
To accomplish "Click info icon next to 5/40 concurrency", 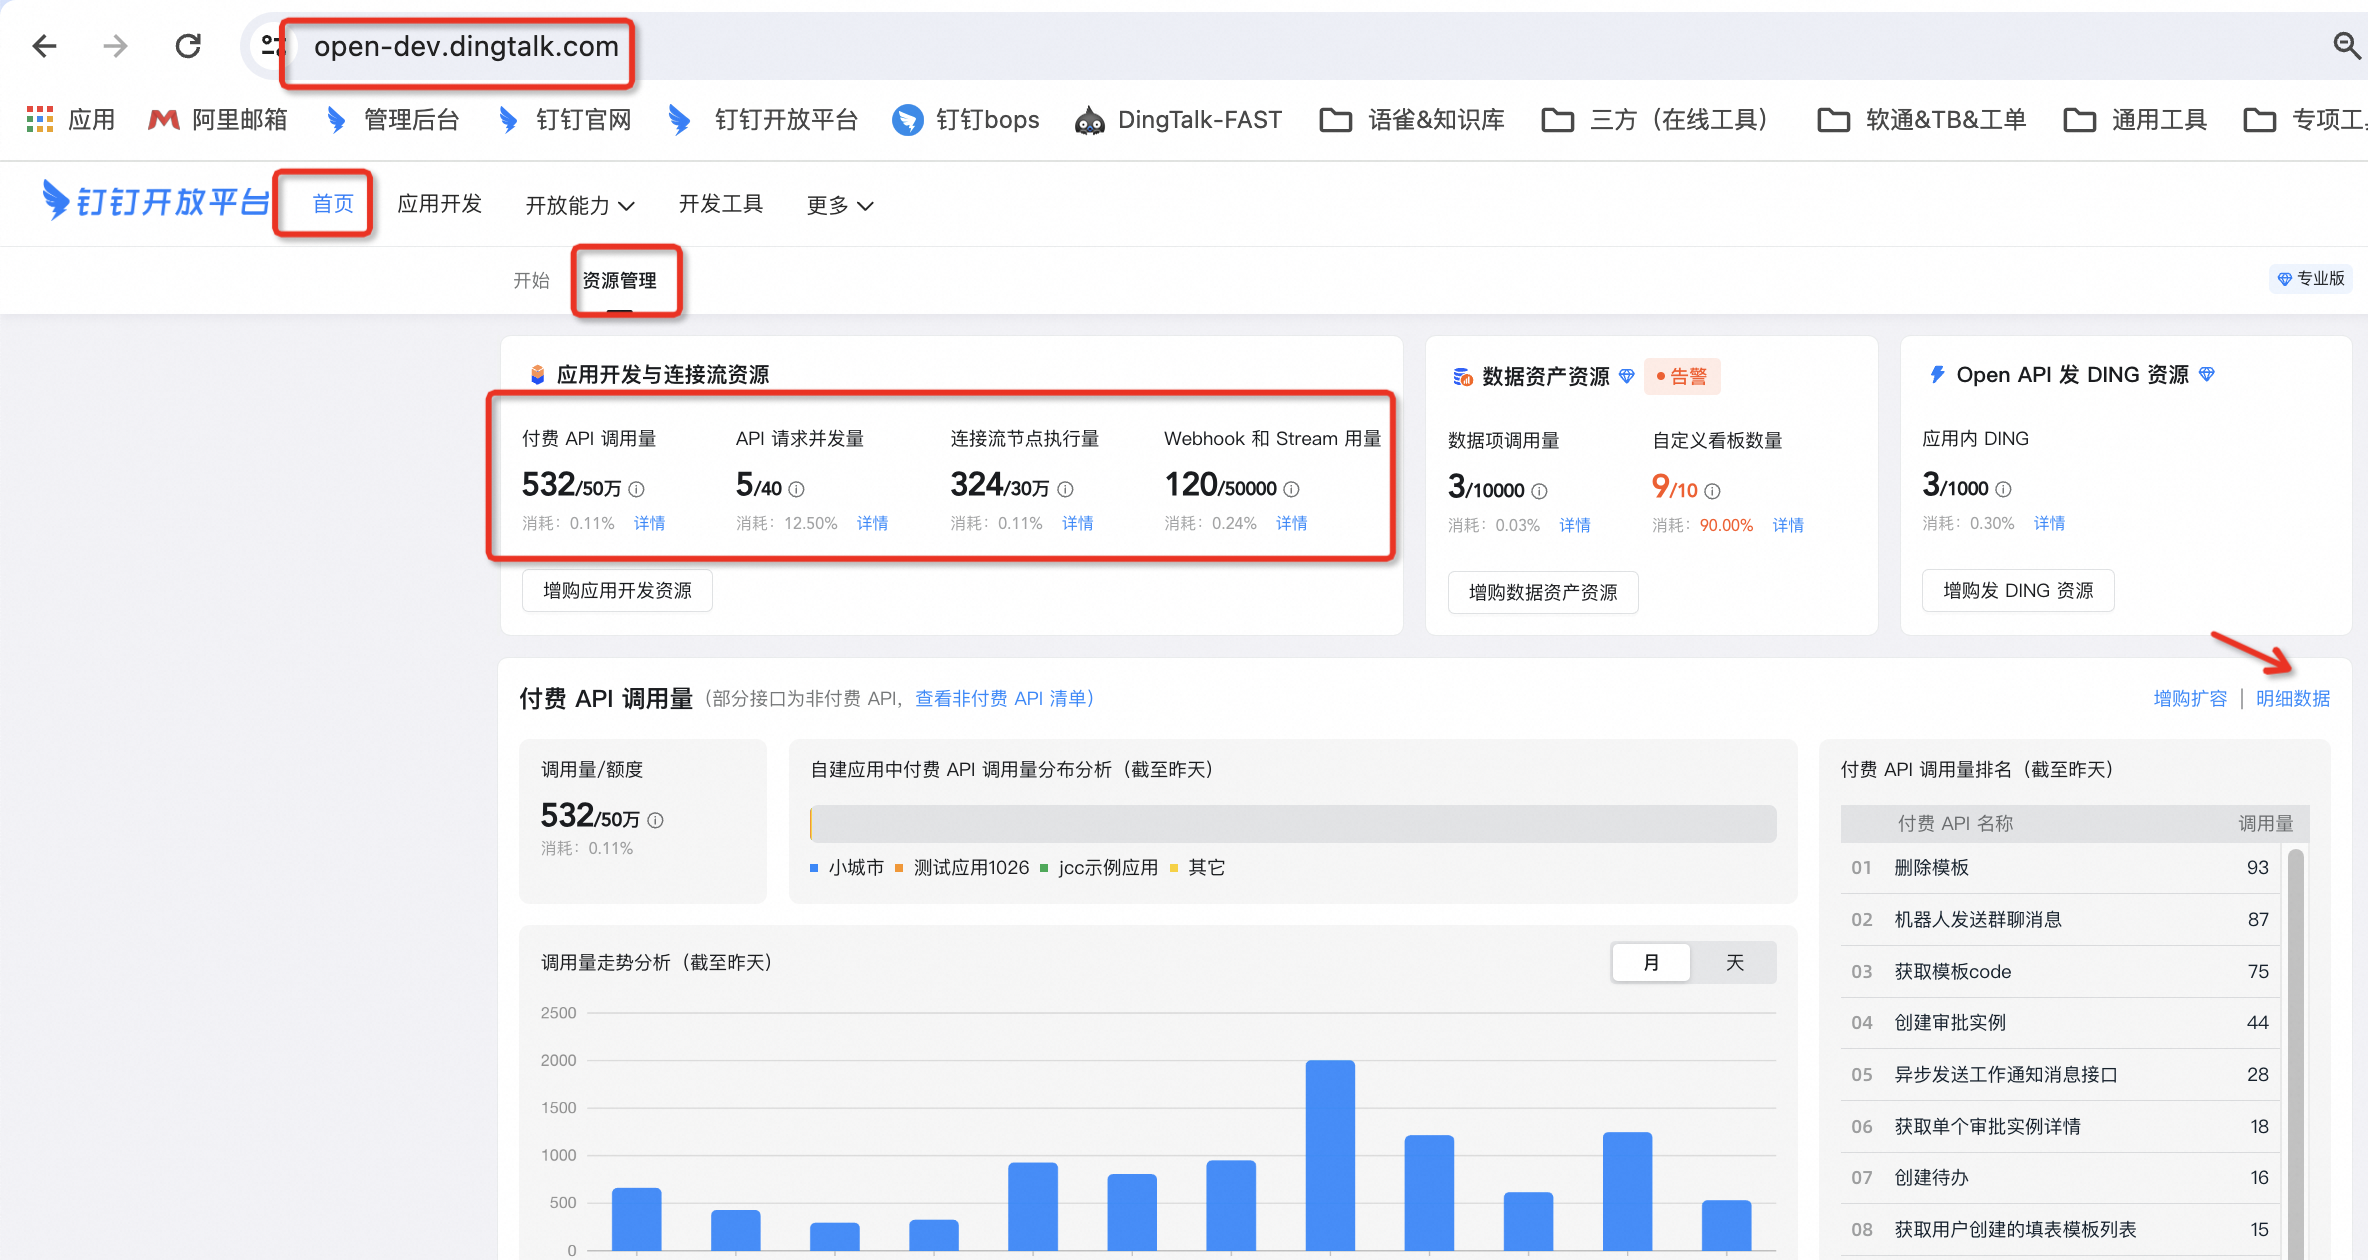I will coord(797,489).
